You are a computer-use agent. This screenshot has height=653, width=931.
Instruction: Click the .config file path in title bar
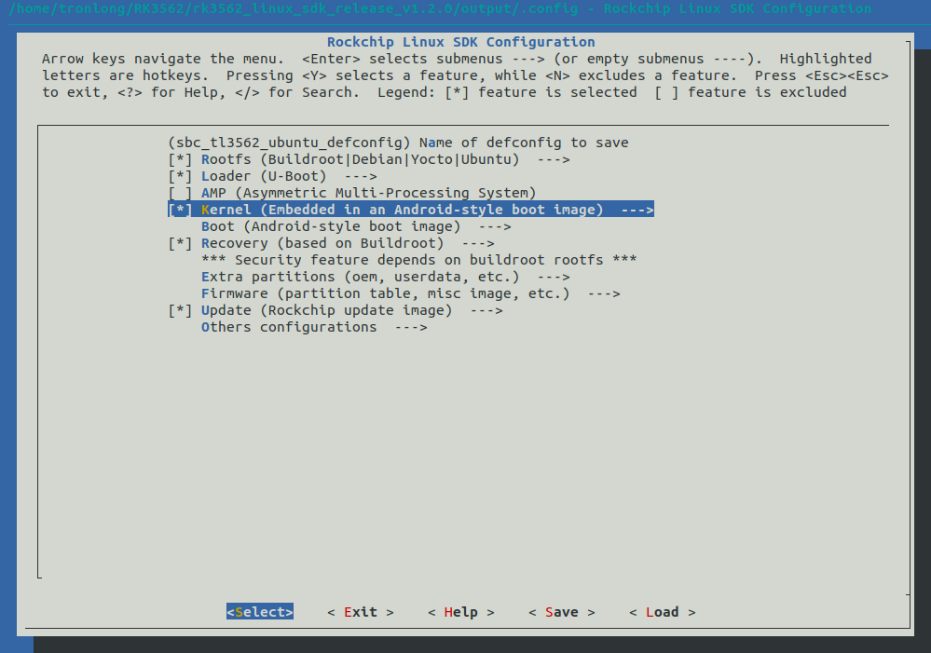click(293, 8)
